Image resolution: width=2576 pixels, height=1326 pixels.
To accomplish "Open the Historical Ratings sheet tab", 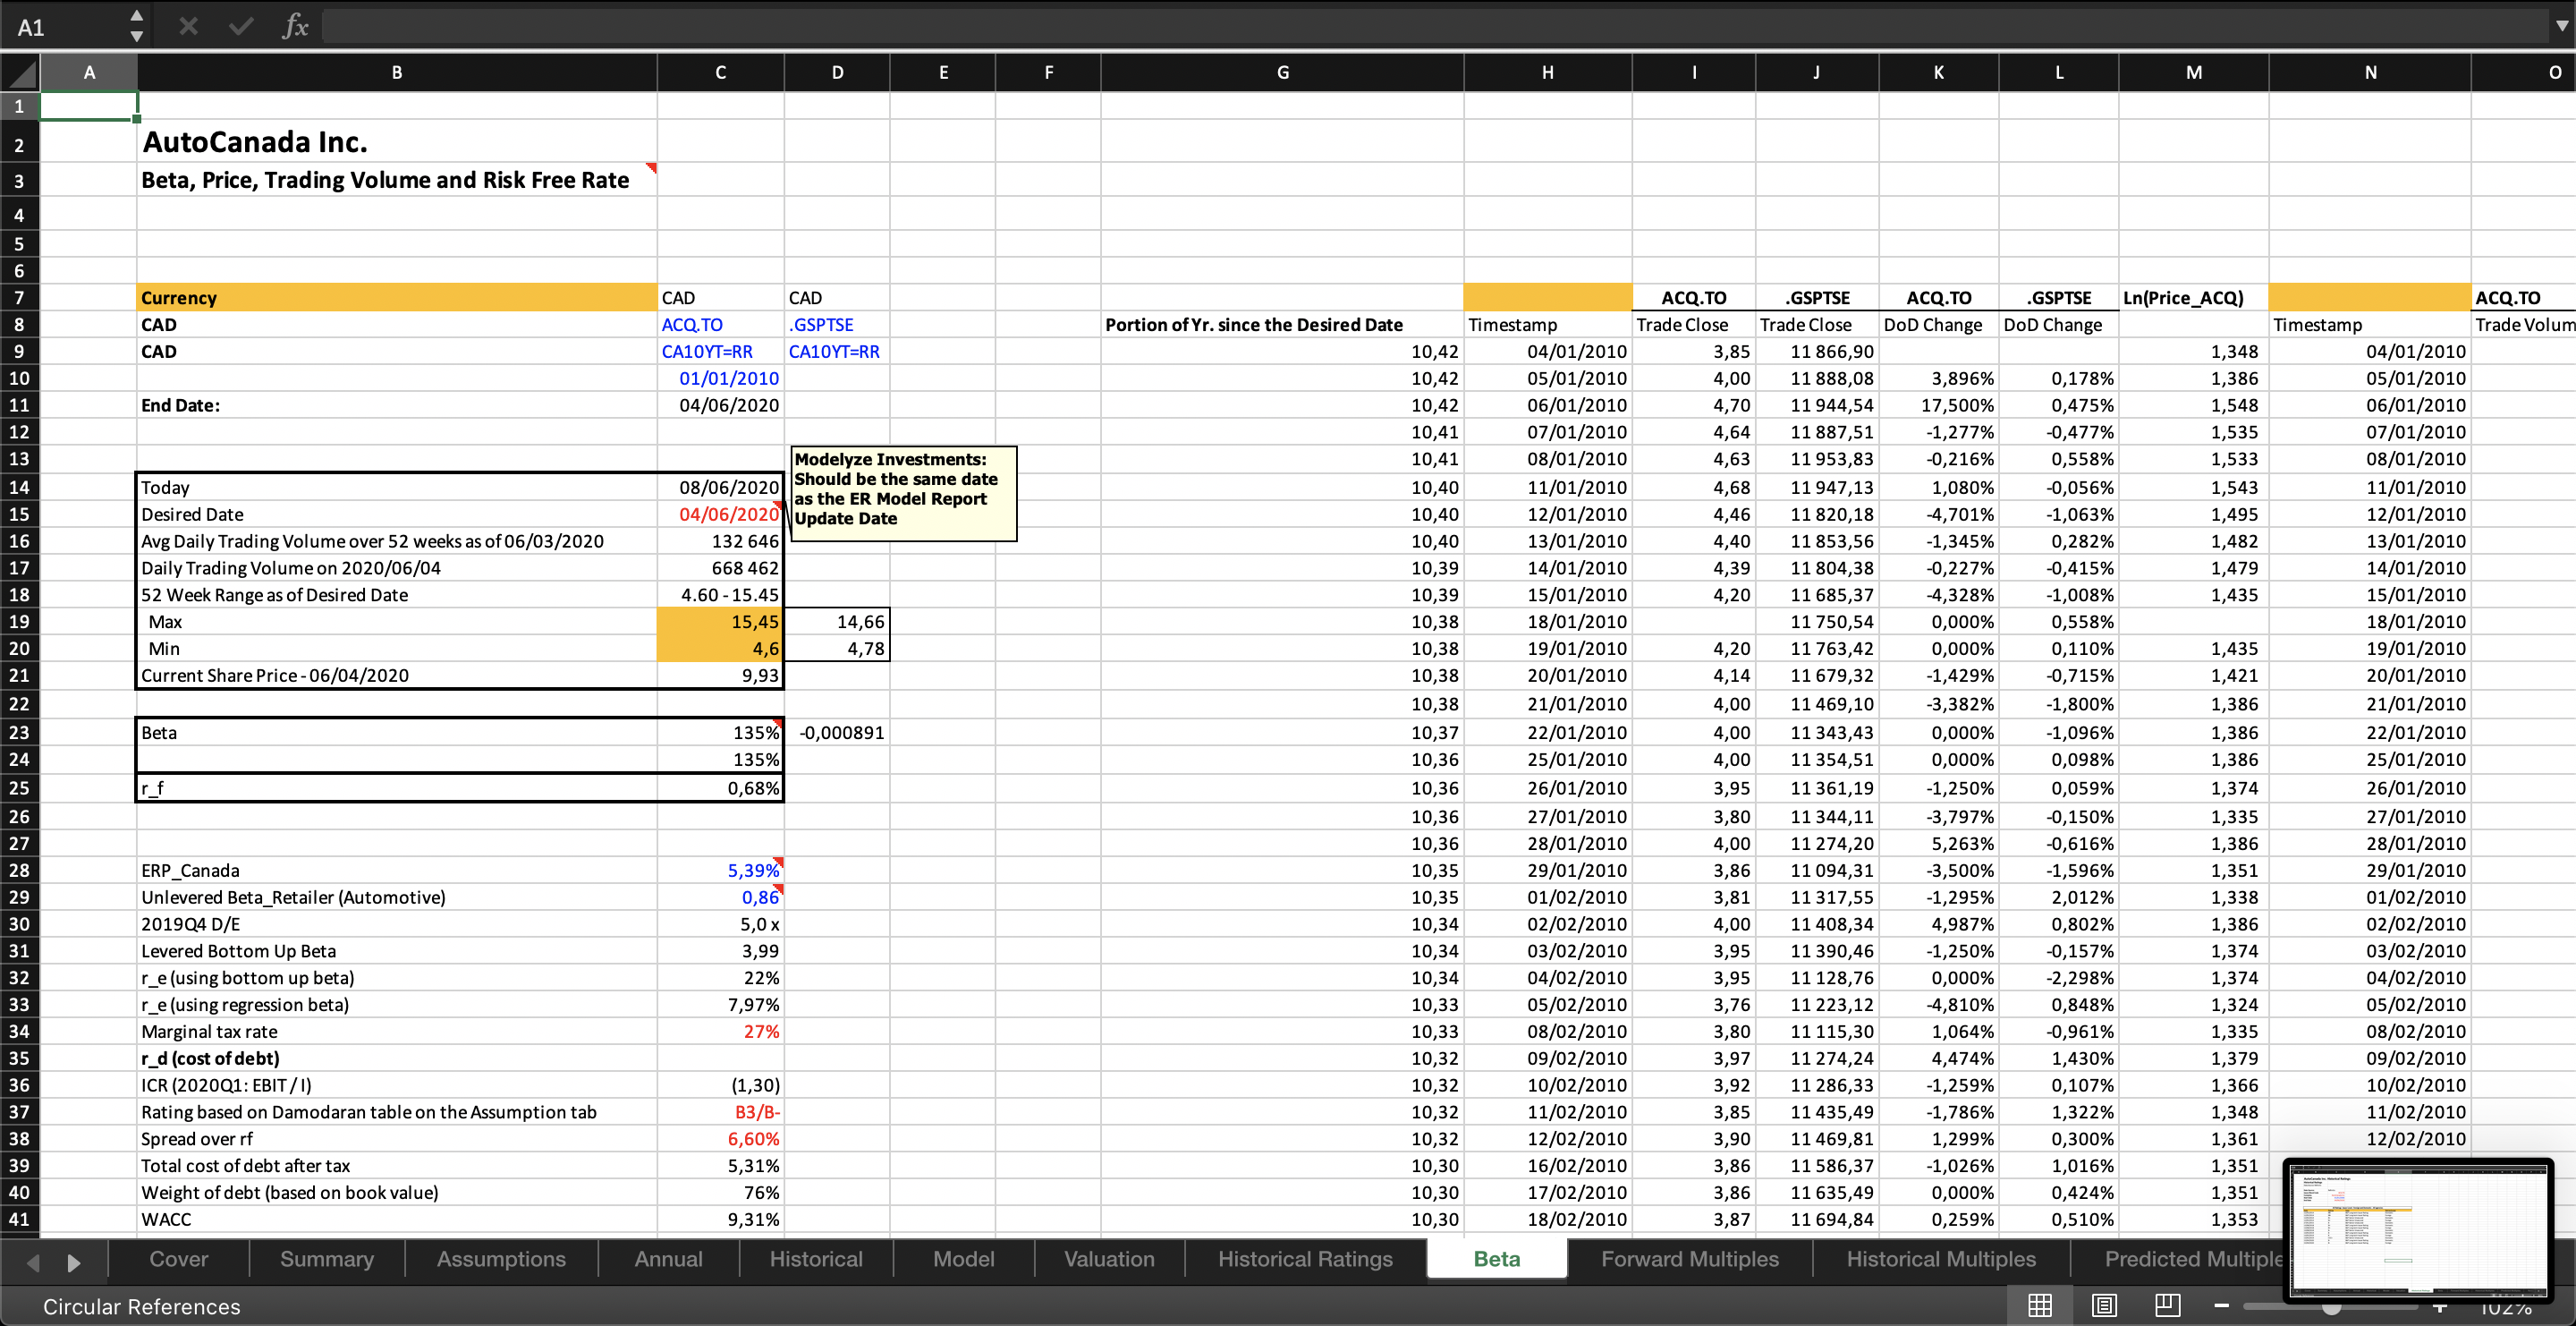I will tap(1305, 1259).
